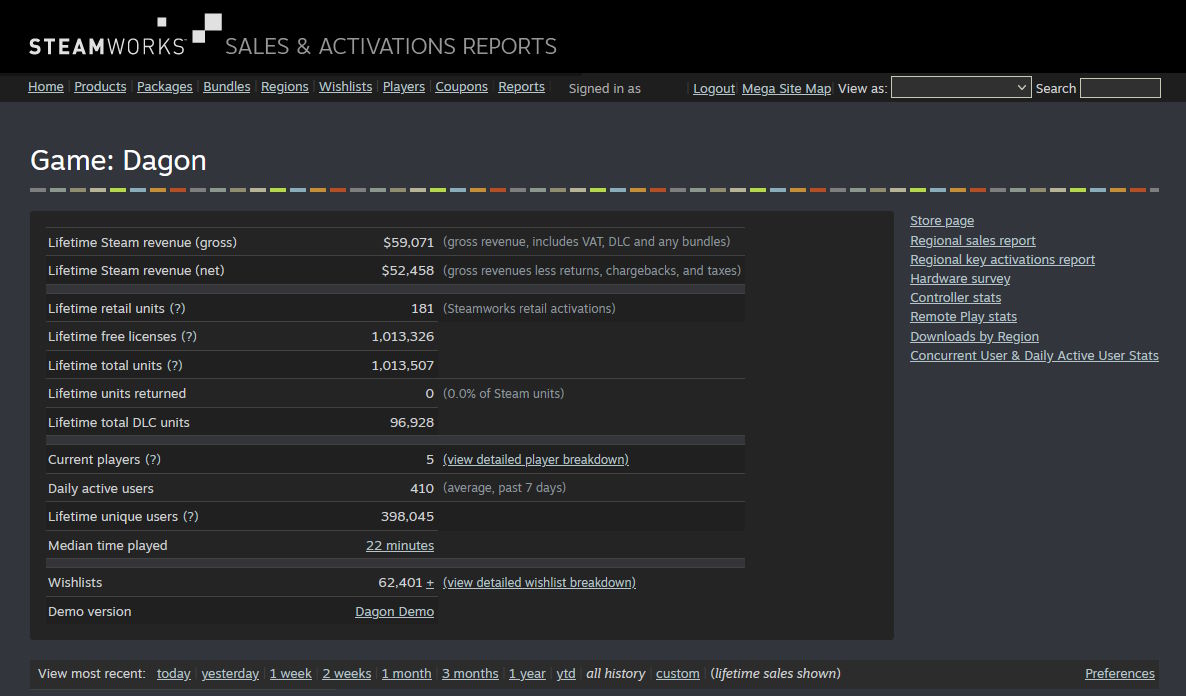Click the Logout link

713,89
